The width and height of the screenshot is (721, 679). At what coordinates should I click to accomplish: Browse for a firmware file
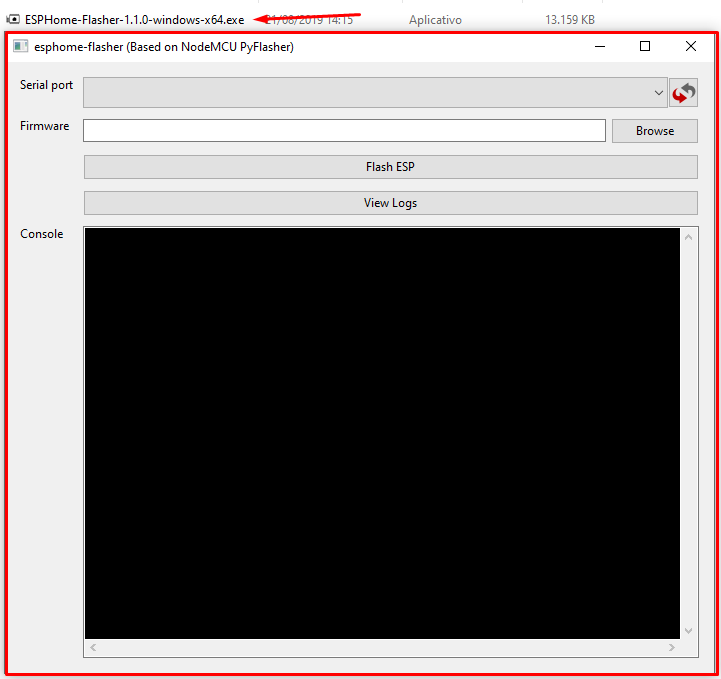point(655,131)
